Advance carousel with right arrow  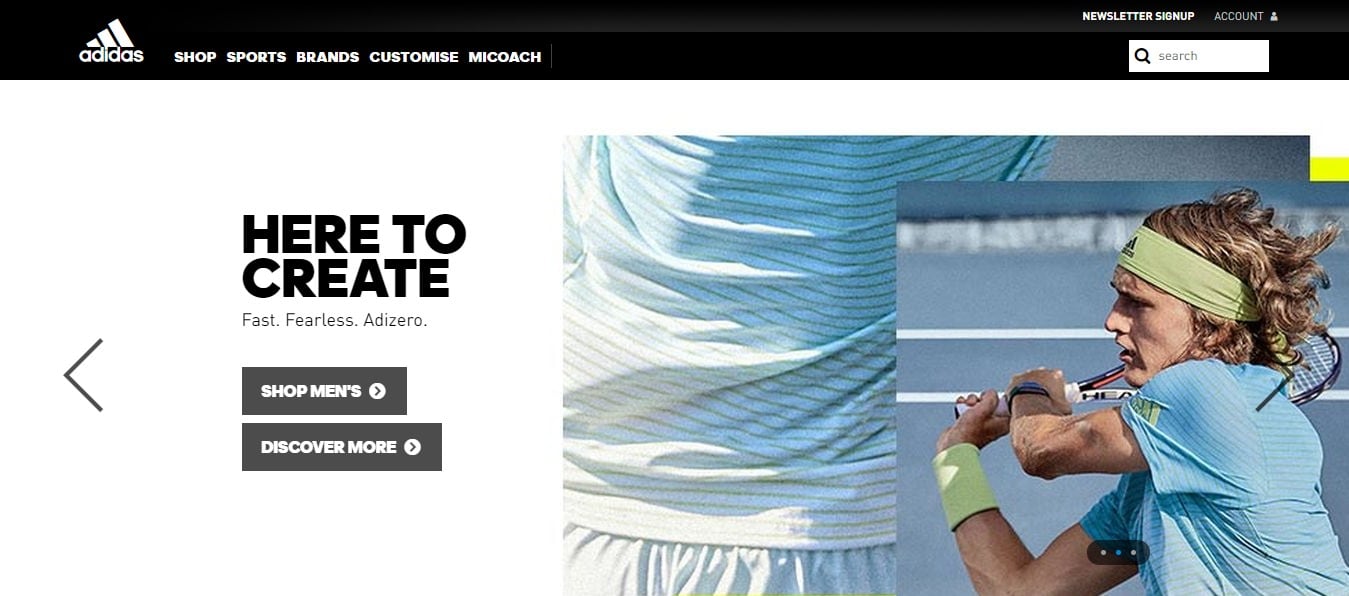pyautogui.click(x=1275, y=390)
